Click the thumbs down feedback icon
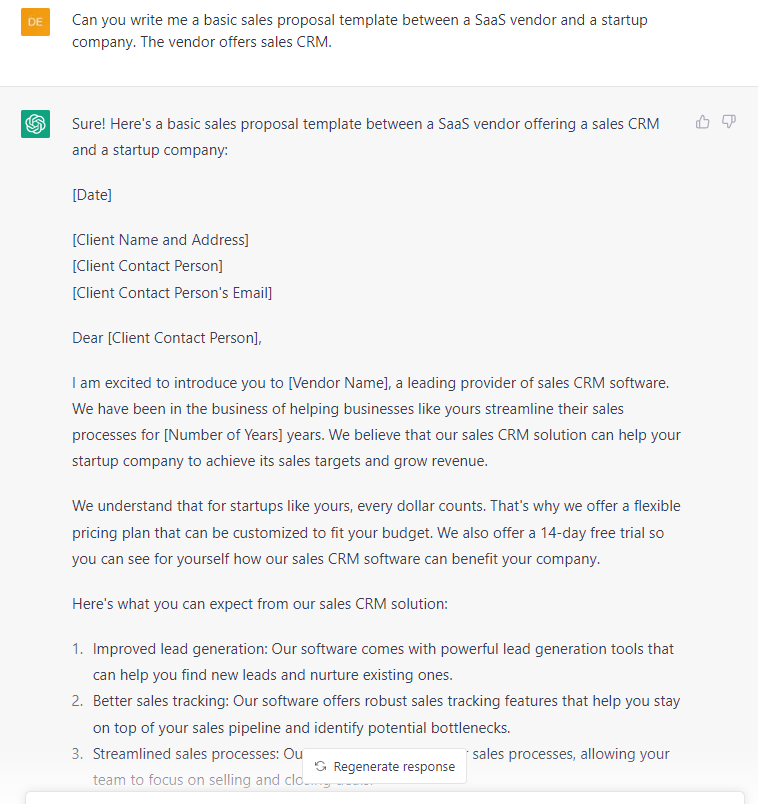The width and height of the screenshot is (758, 804). (x=729, y=122)
